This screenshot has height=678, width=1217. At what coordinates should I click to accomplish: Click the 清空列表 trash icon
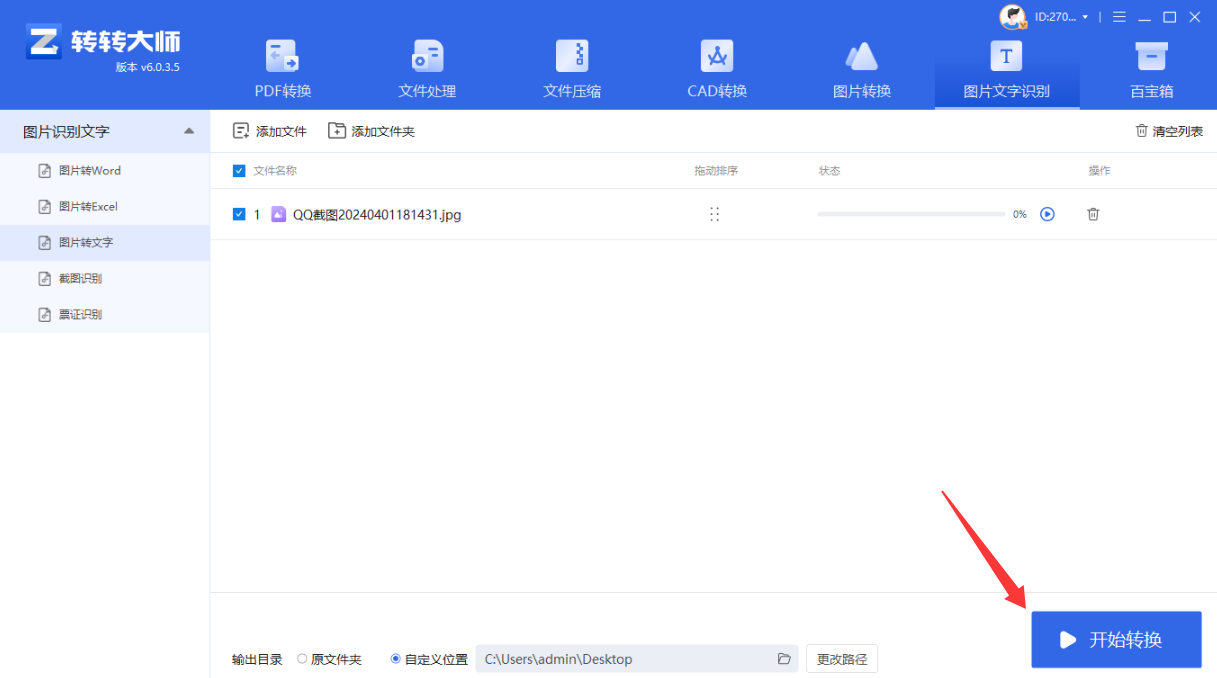1142,130
